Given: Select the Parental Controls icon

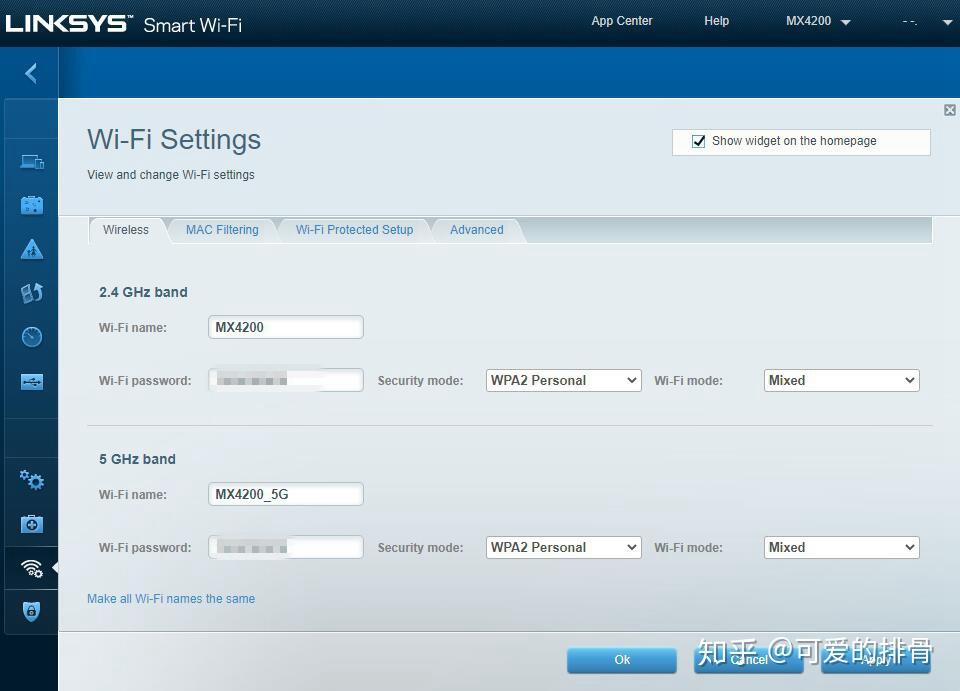Looking at the screenshot, I should pyautogui.click(x=31, y=248).
